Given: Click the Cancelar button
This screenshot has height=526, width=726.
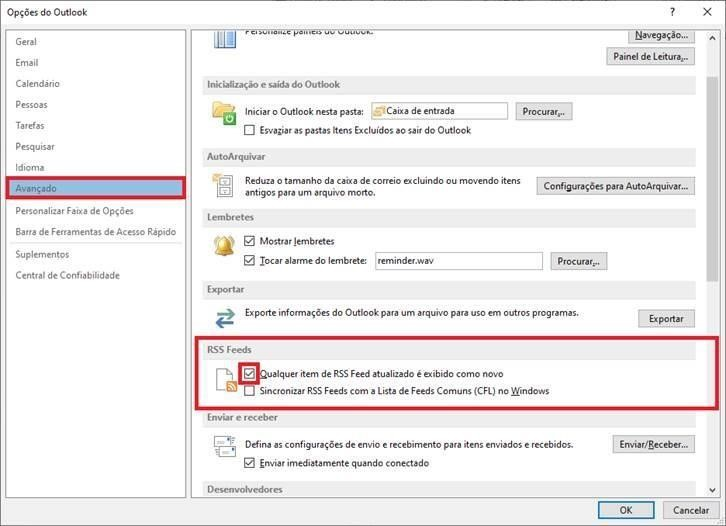Looking at the screenshot, I should tap(691, 510).
